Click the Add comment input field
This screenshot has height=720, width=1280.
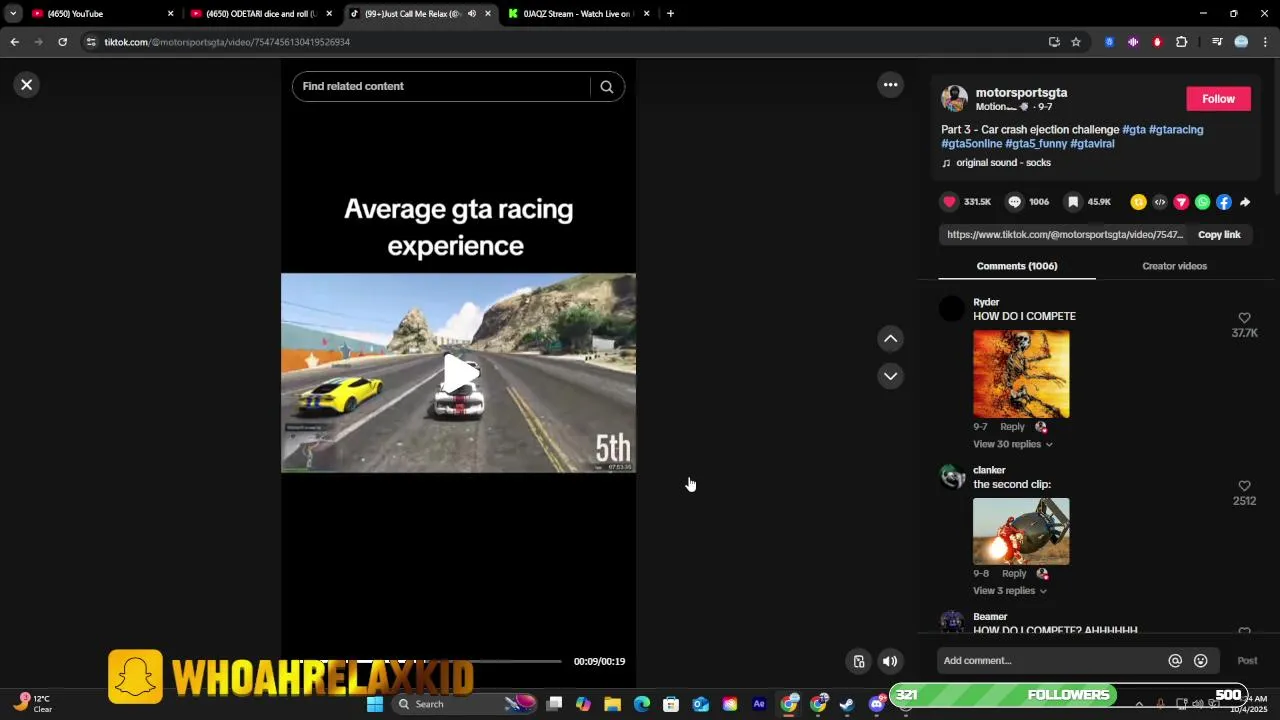click(1050, 661)
